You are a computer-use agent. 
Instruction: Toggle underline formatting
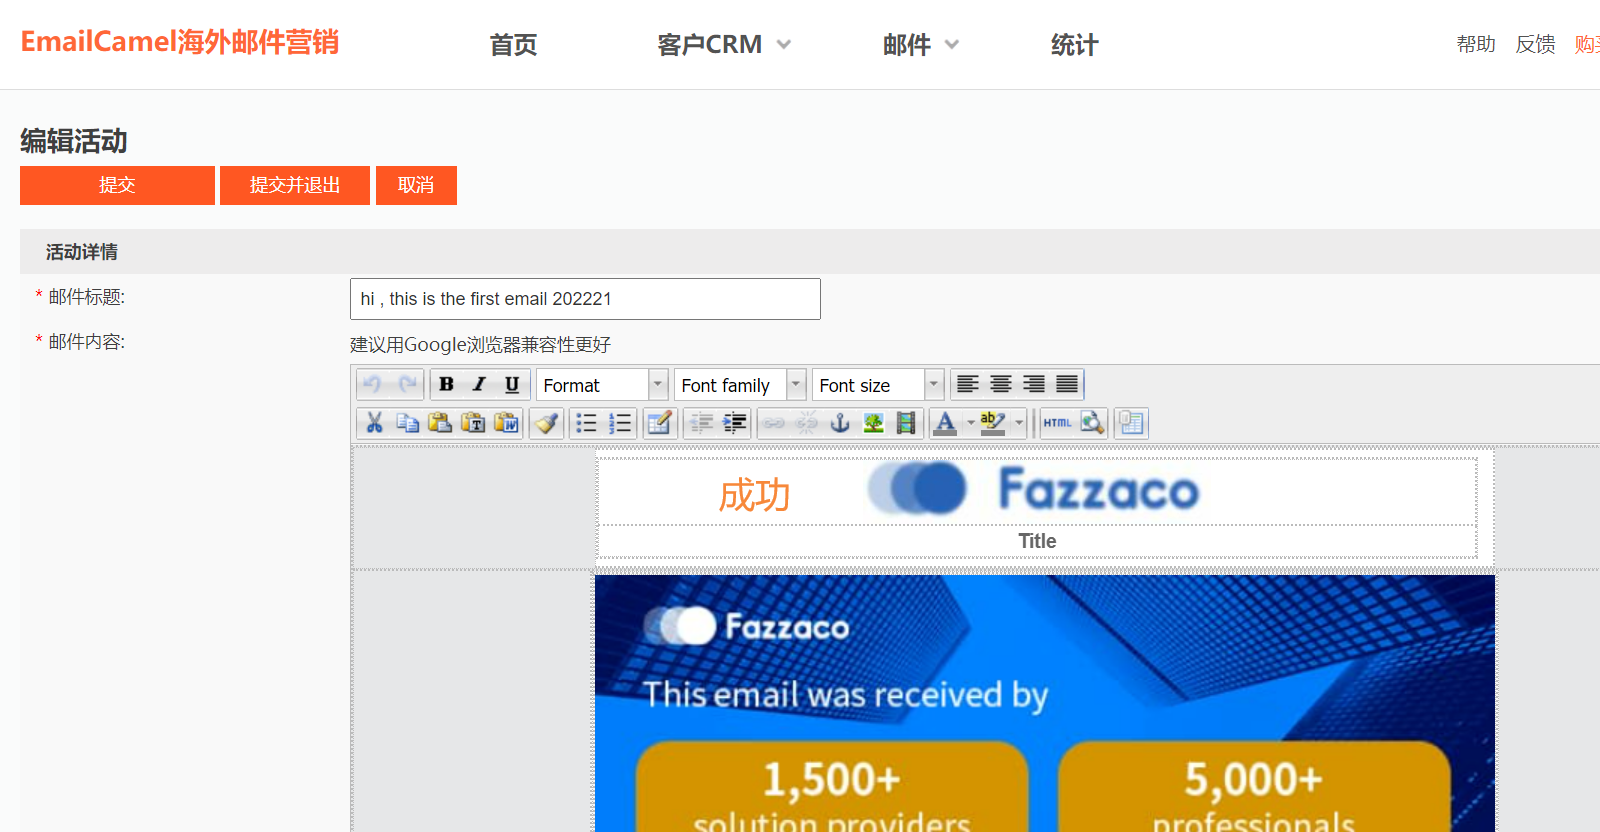tap(512, 385)
